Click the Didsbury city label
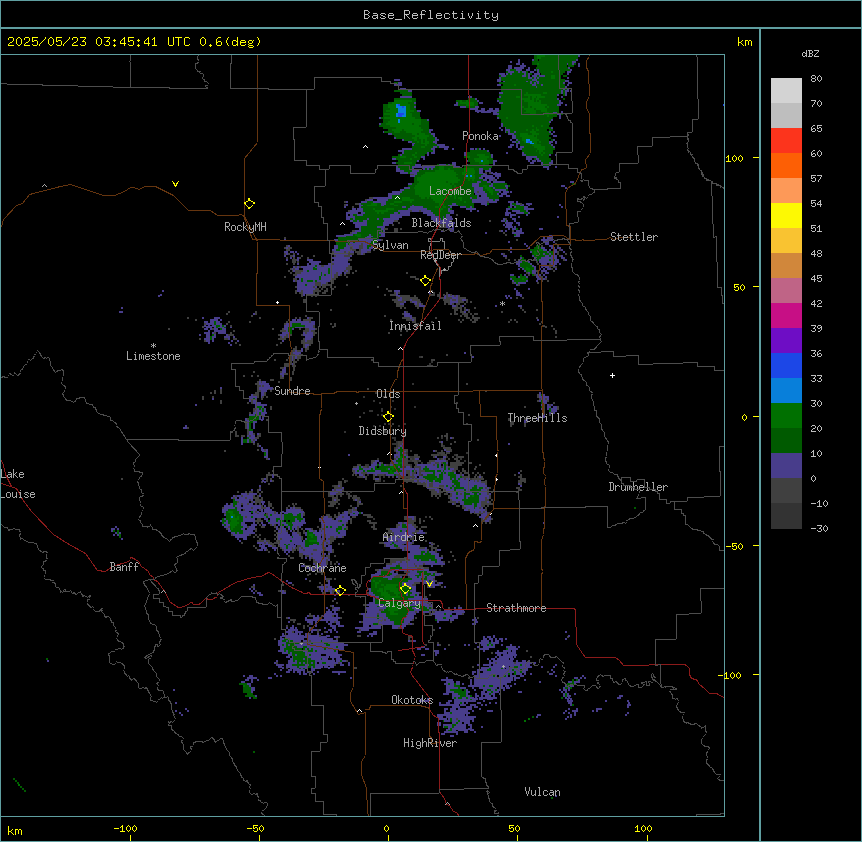This screenshot has height=842, width=862. [383, 431]
